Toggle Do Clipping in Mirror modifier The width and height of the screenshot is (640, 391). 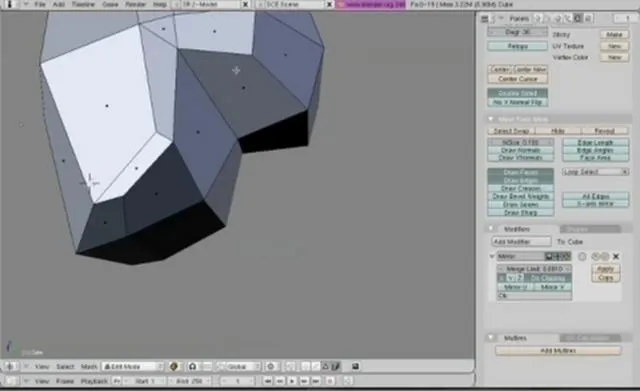pos(548,278)
